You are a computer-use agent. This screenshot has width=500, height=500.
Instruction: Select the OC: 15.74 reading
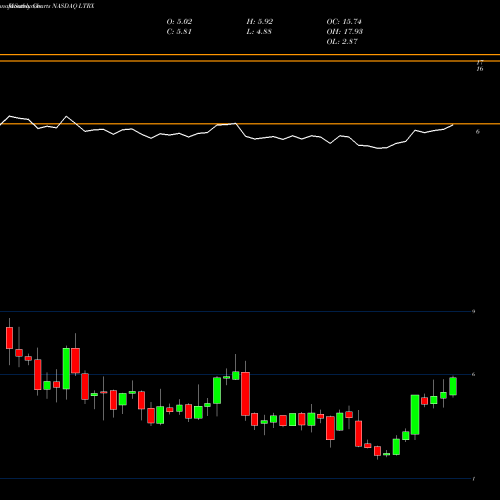coord(344,22)
